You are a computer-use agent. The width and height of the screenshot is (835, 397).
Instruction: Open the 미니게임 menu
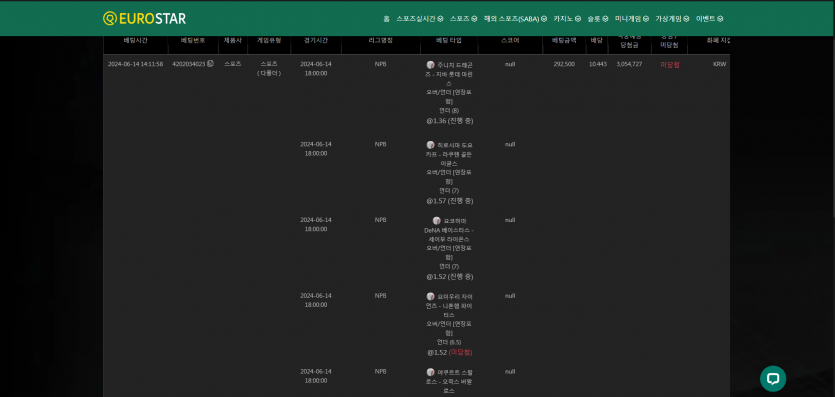coord(632,19)
